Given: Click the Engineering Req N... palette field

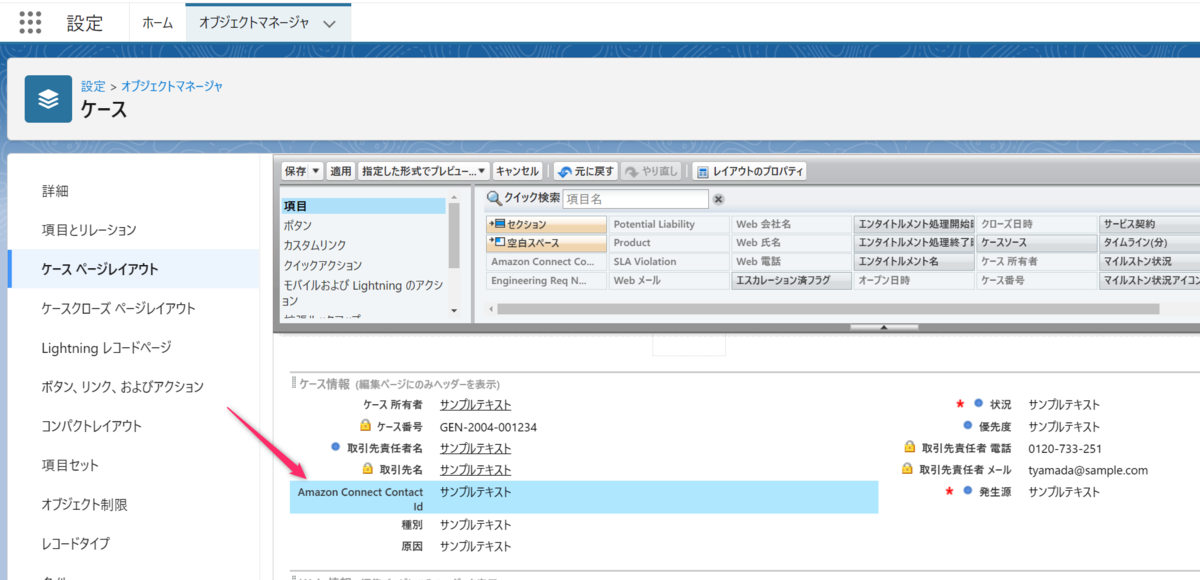Looking at the screenshot, I should pos(546,281).
